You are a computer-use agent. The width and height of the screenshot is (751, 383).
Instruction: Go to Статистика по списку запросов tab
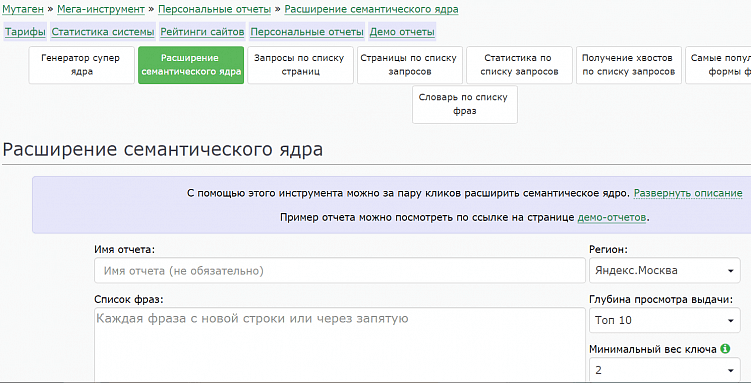pyautogui.click(x=519, y=65)
